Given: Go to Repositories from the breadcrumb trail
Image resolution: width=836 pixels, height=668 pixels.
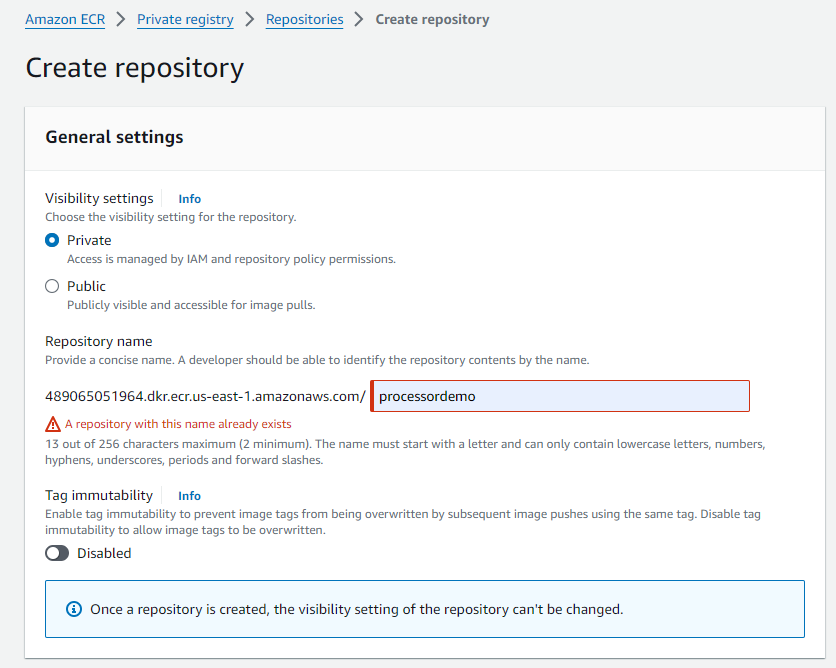Looking at the screenshot, I should point(304,19).
